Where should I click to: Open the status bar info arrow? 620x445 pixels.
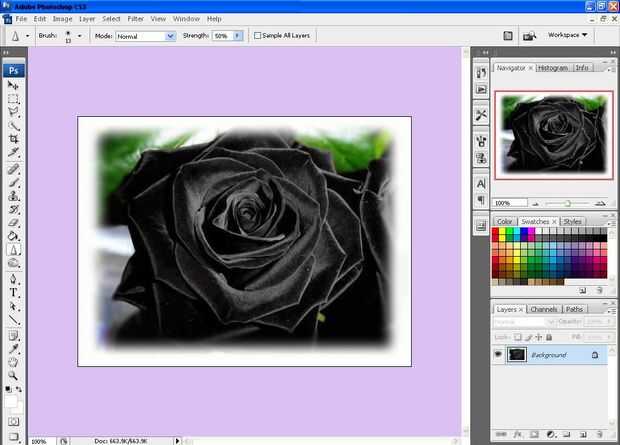pyautogui.click(x=177, y=441)
